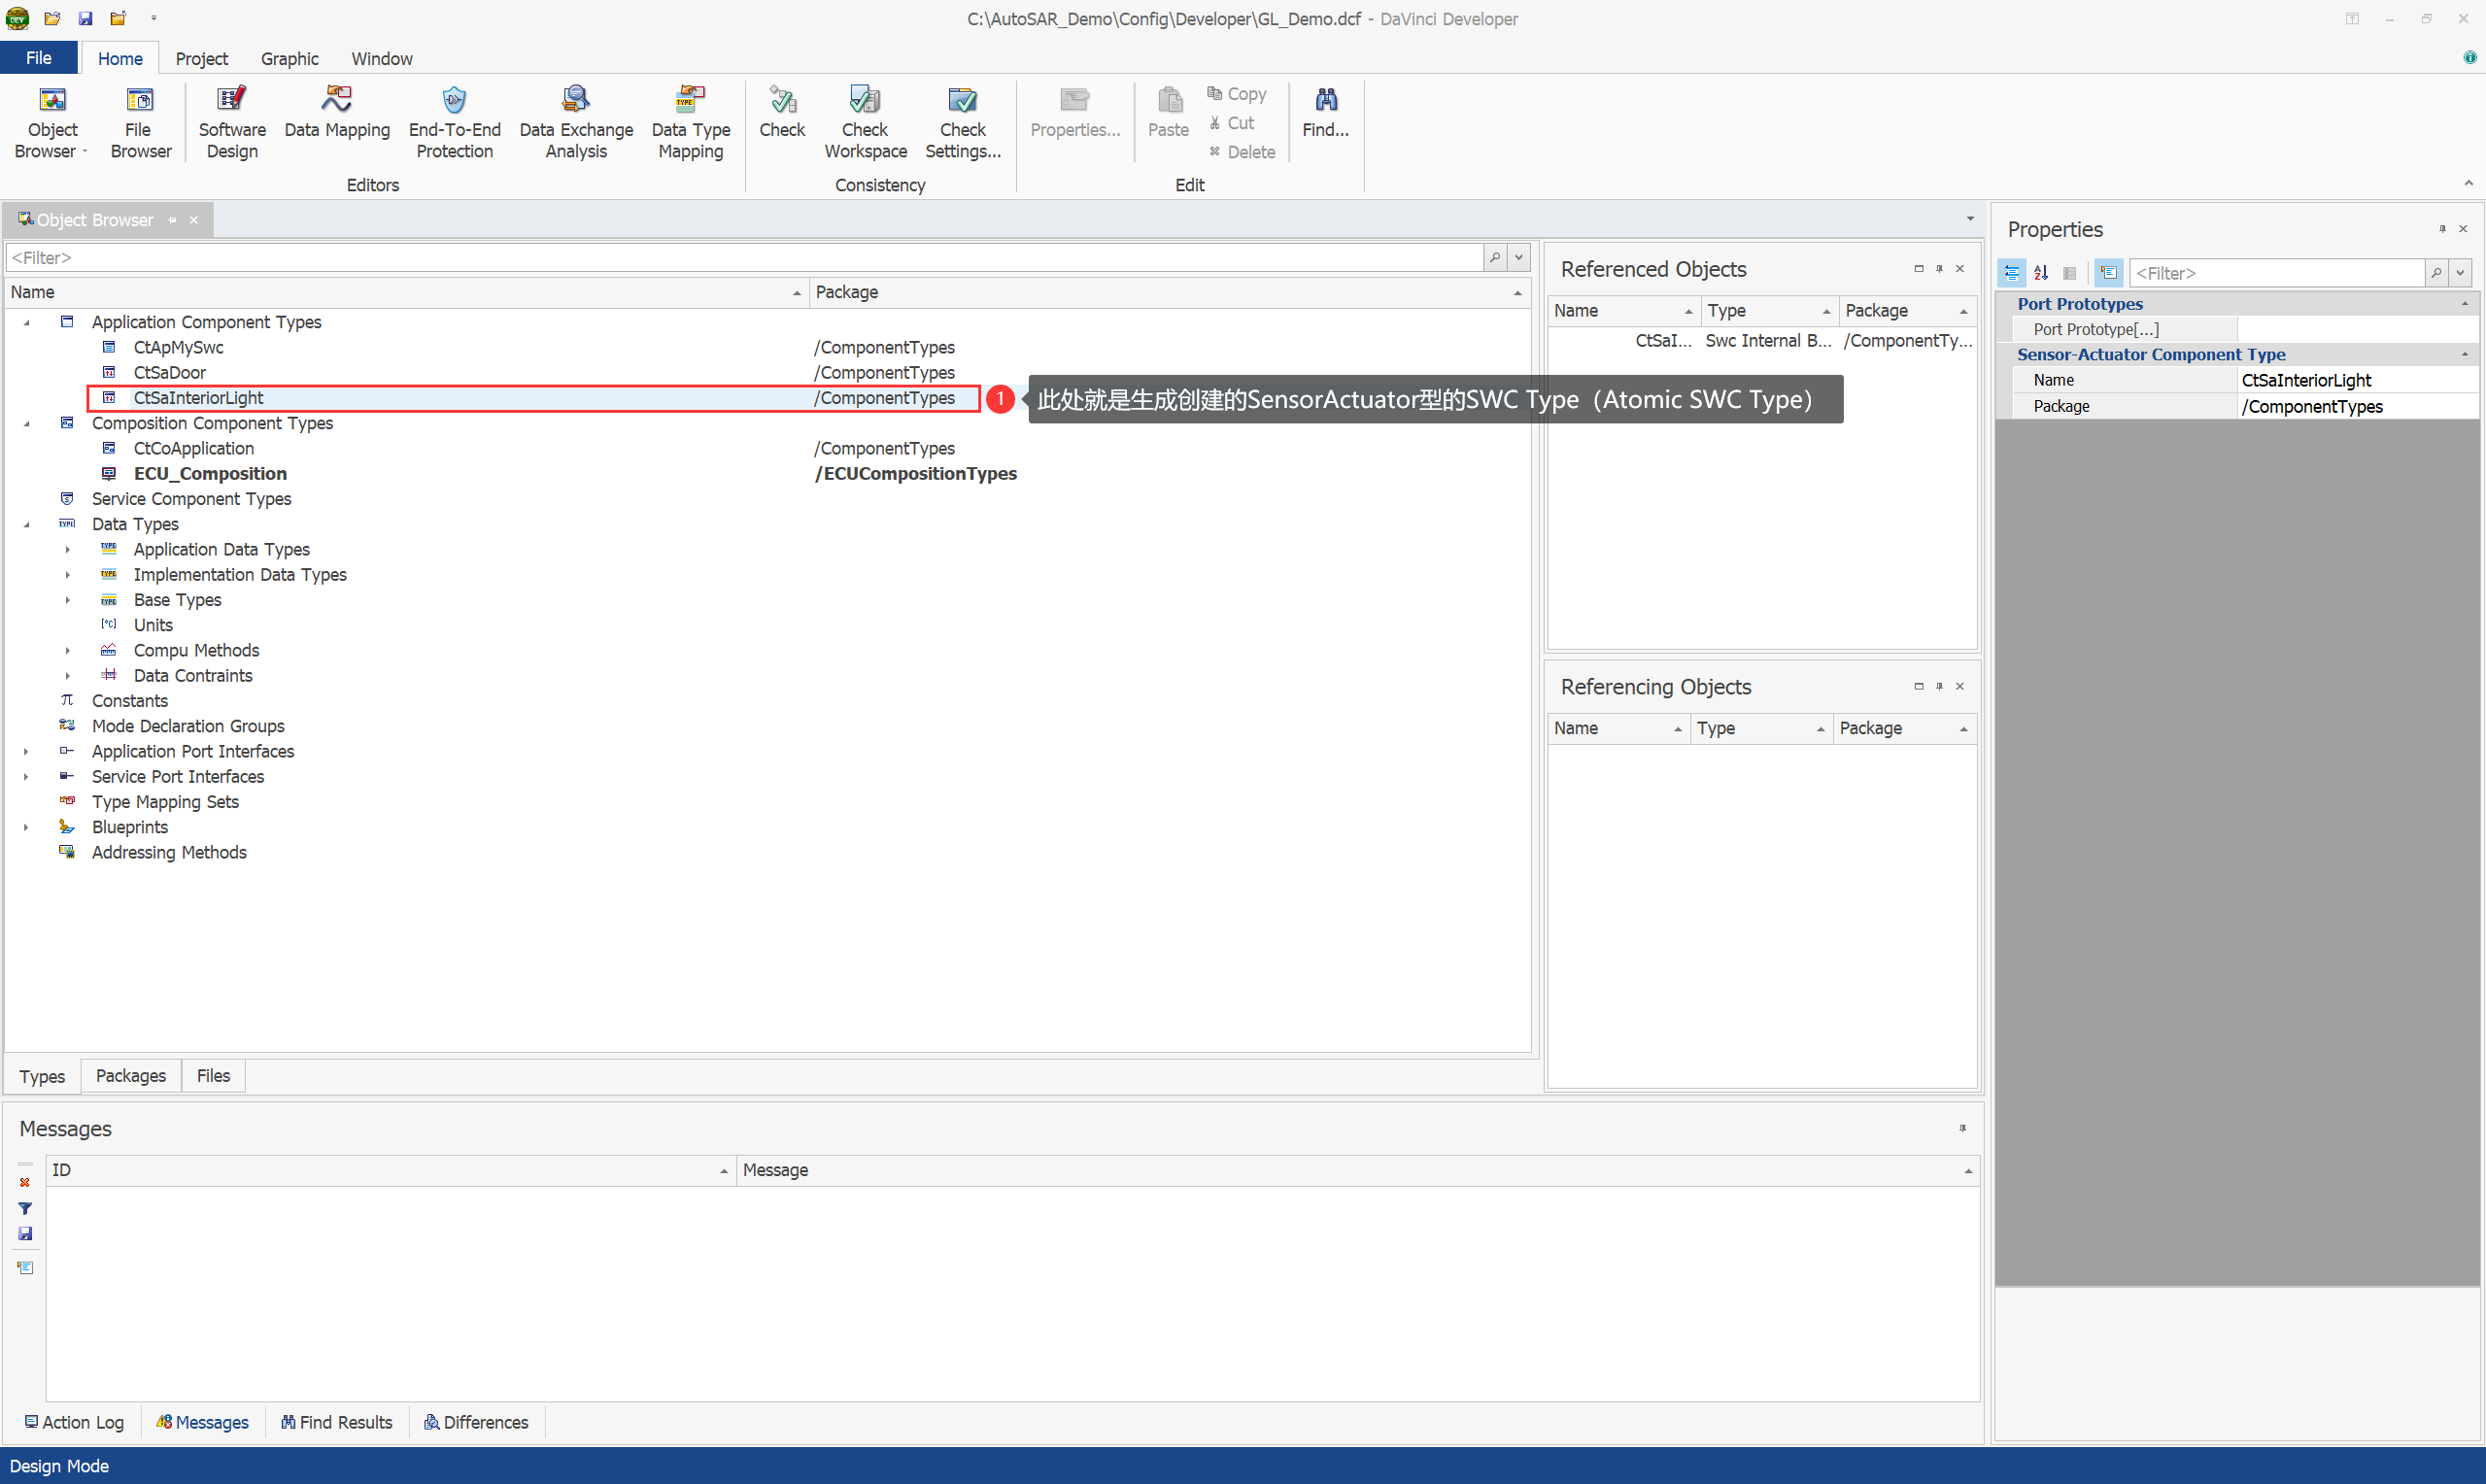2486x1484 pixels.
Task: Launch End-To-End Protection editor
Action: point(454,123)
